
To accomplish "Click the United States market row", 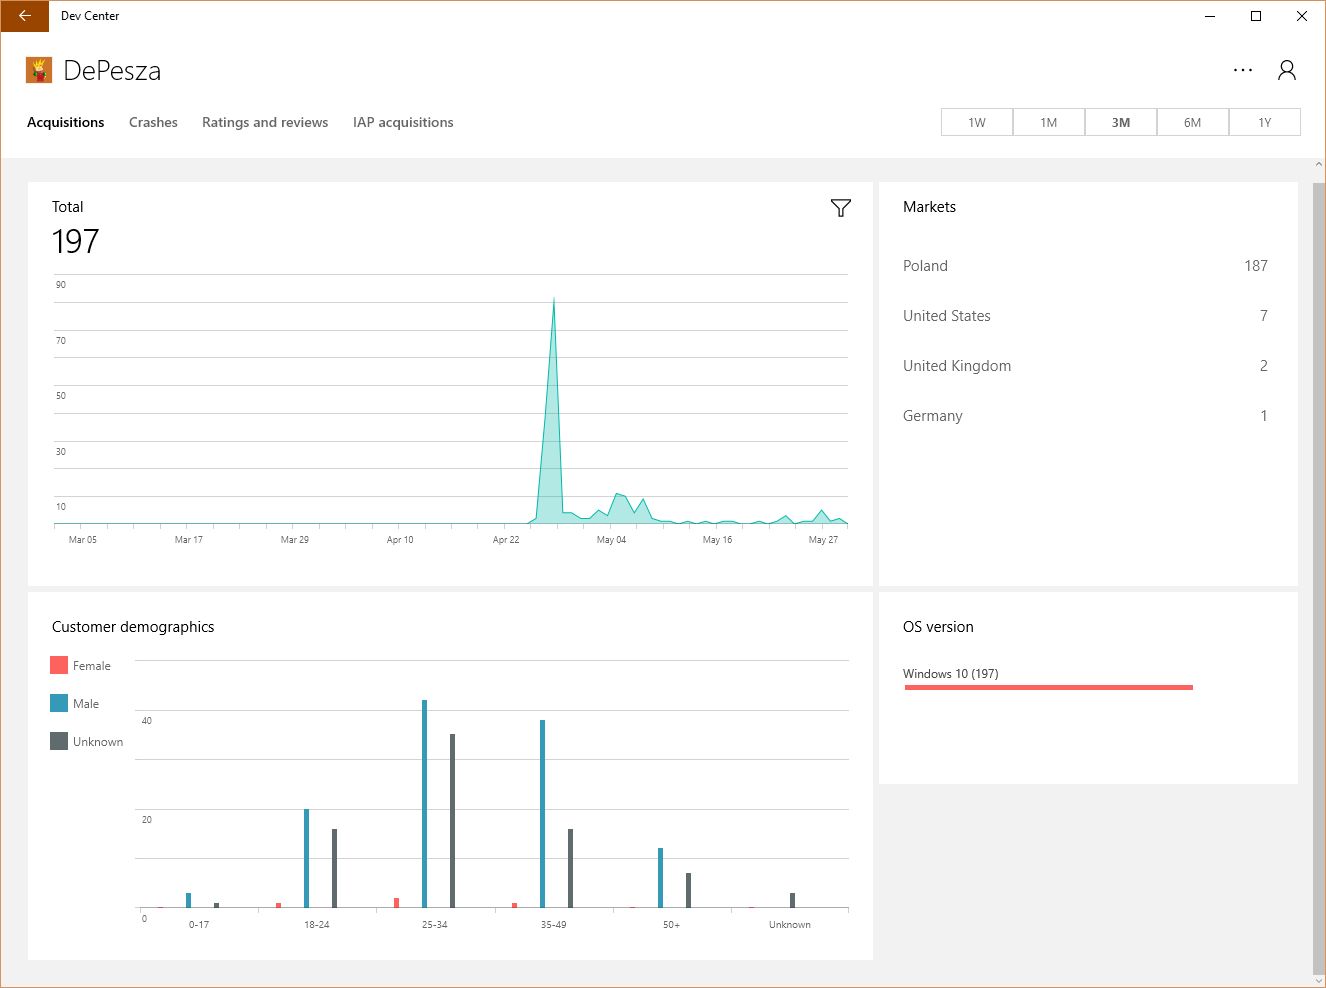I will click(x=1085, y=316).
